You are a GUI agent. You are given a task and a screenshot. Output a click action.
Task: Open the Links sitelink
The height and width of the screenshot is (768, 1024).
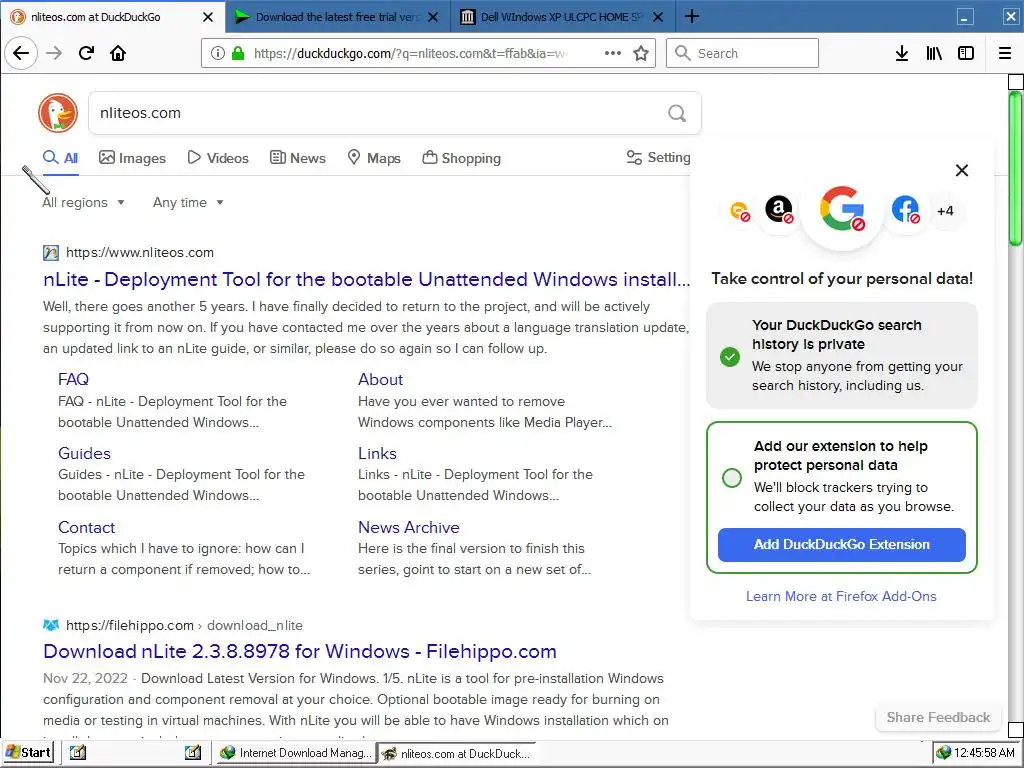(377, 453)
